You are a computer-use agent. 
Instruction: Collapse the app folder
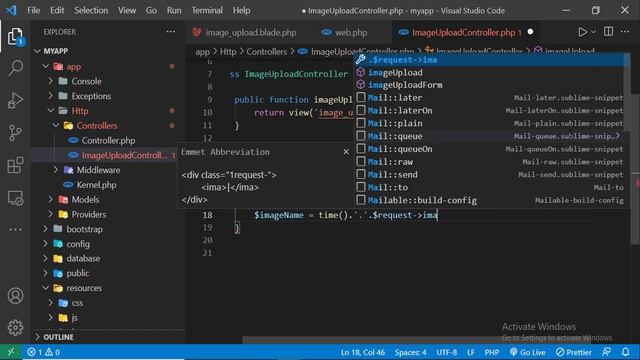(45, 66)
